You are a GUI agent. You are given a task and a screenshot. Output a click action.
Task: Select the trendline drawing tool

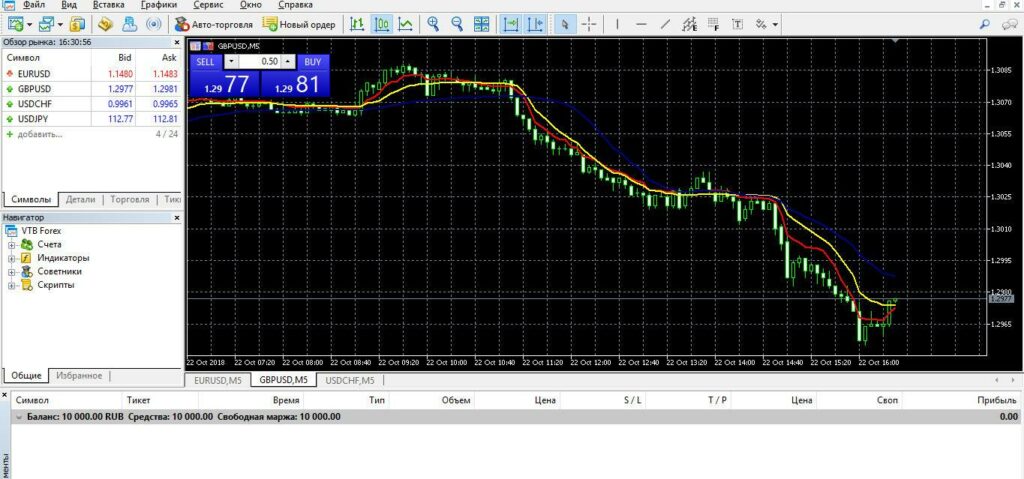[665, 23]
